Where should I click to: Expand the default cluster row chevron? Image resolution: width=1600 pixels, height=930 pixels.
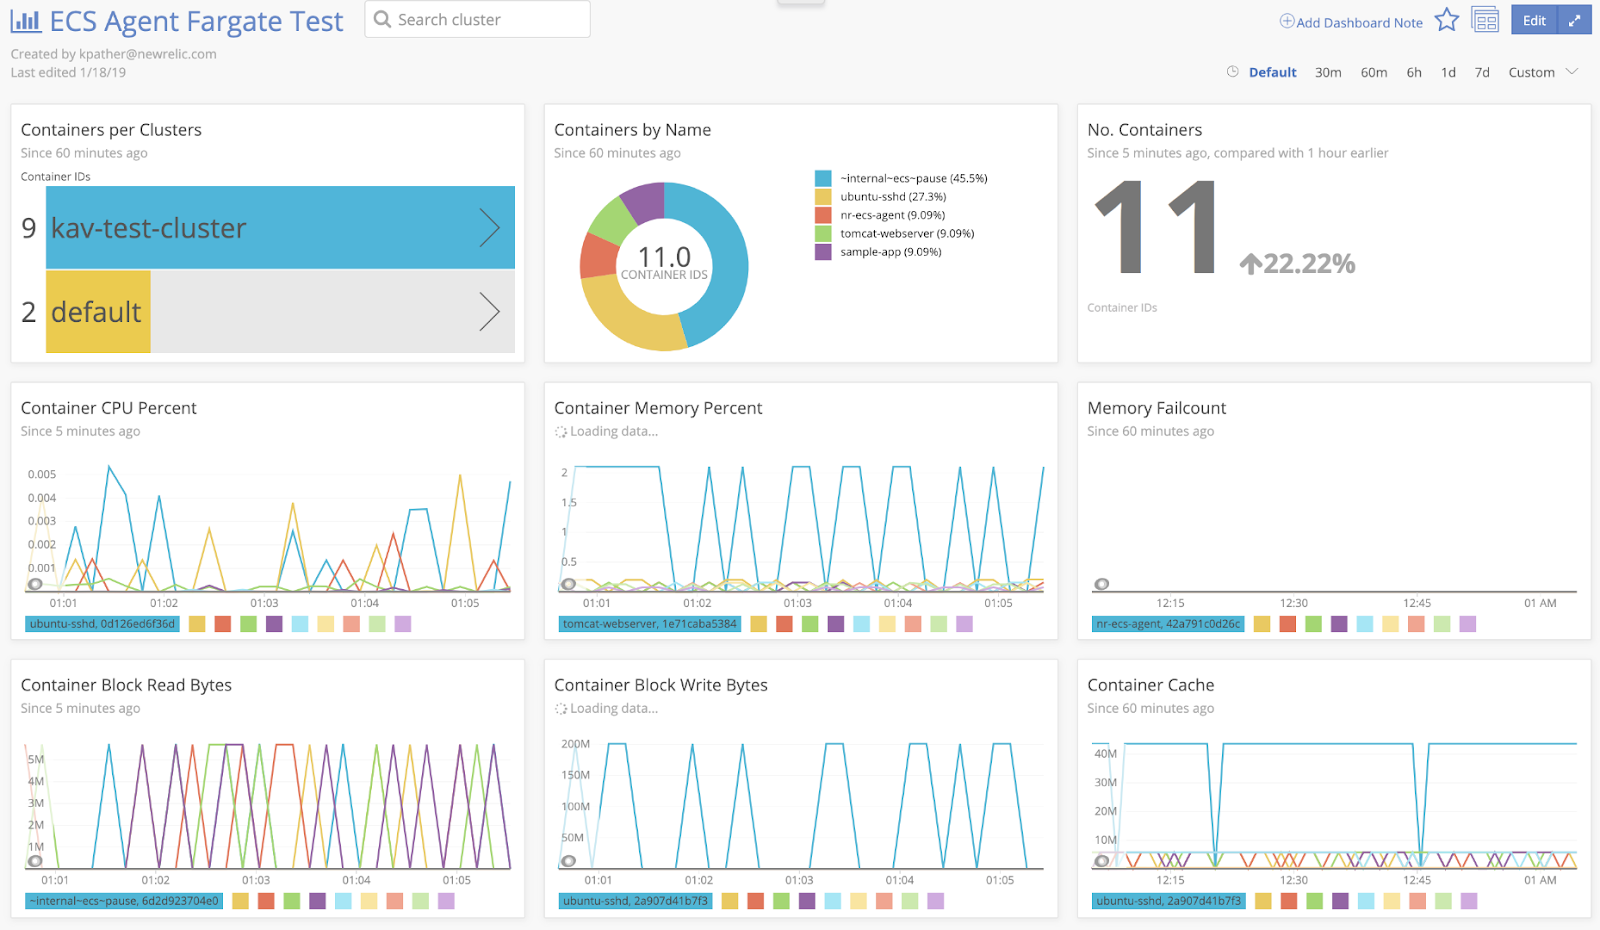point(489,312)
